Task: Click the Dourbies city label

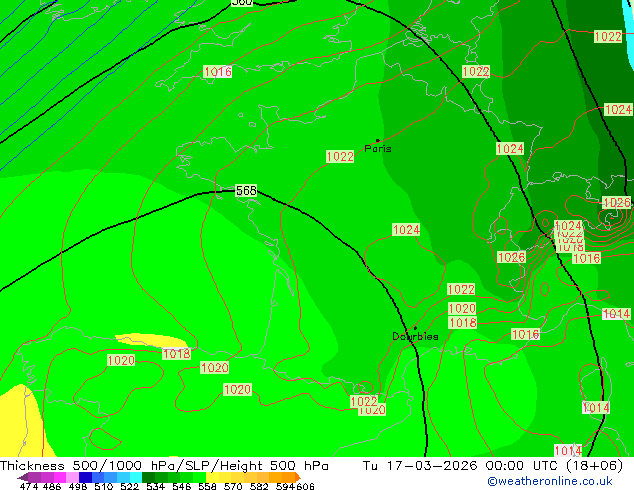Action: [415, 336]
